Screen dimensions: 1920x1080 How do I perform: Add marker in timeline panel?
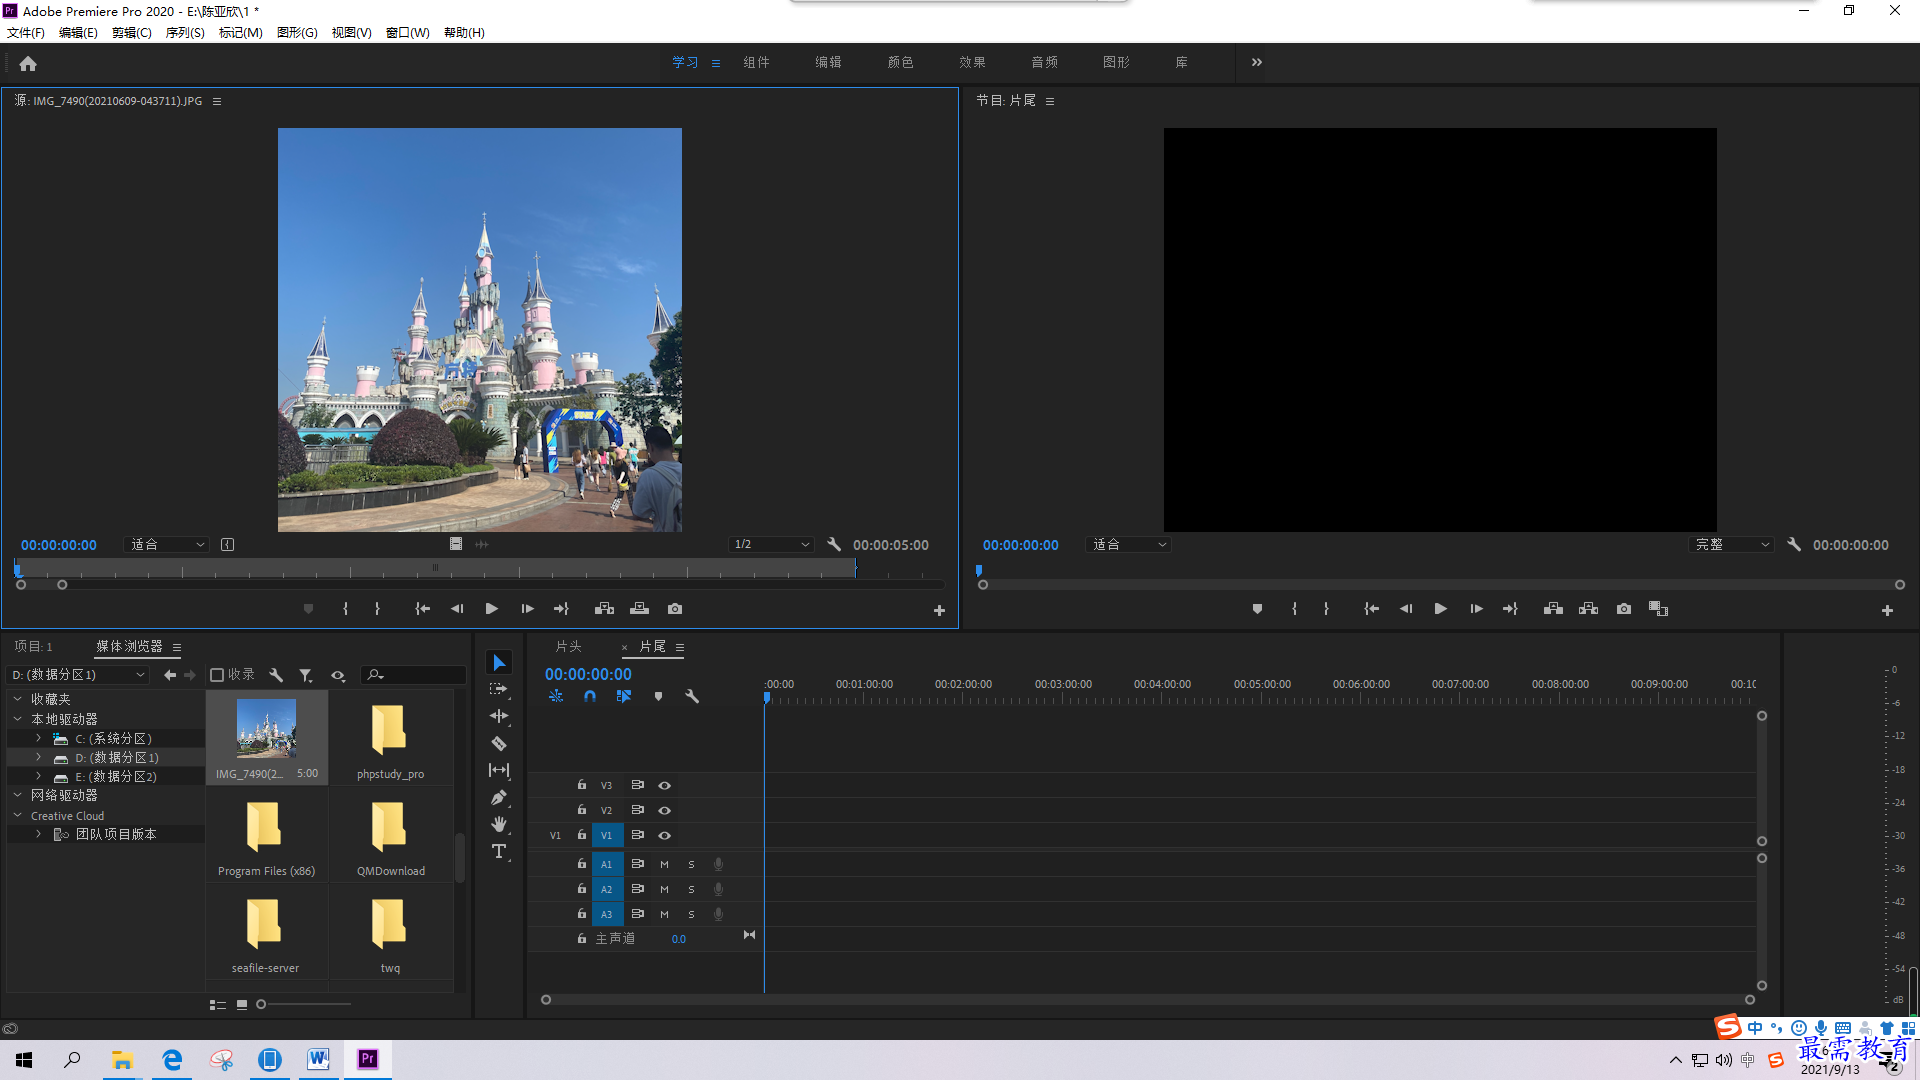tap(658, 696)
